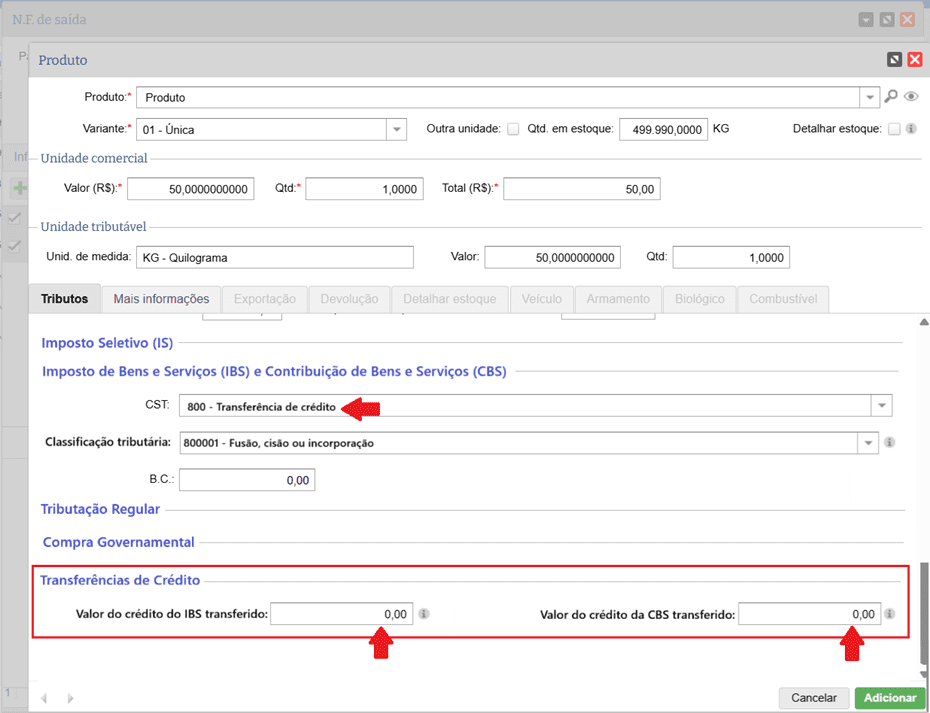Click info icon next to Detalhar estoque

911,129
